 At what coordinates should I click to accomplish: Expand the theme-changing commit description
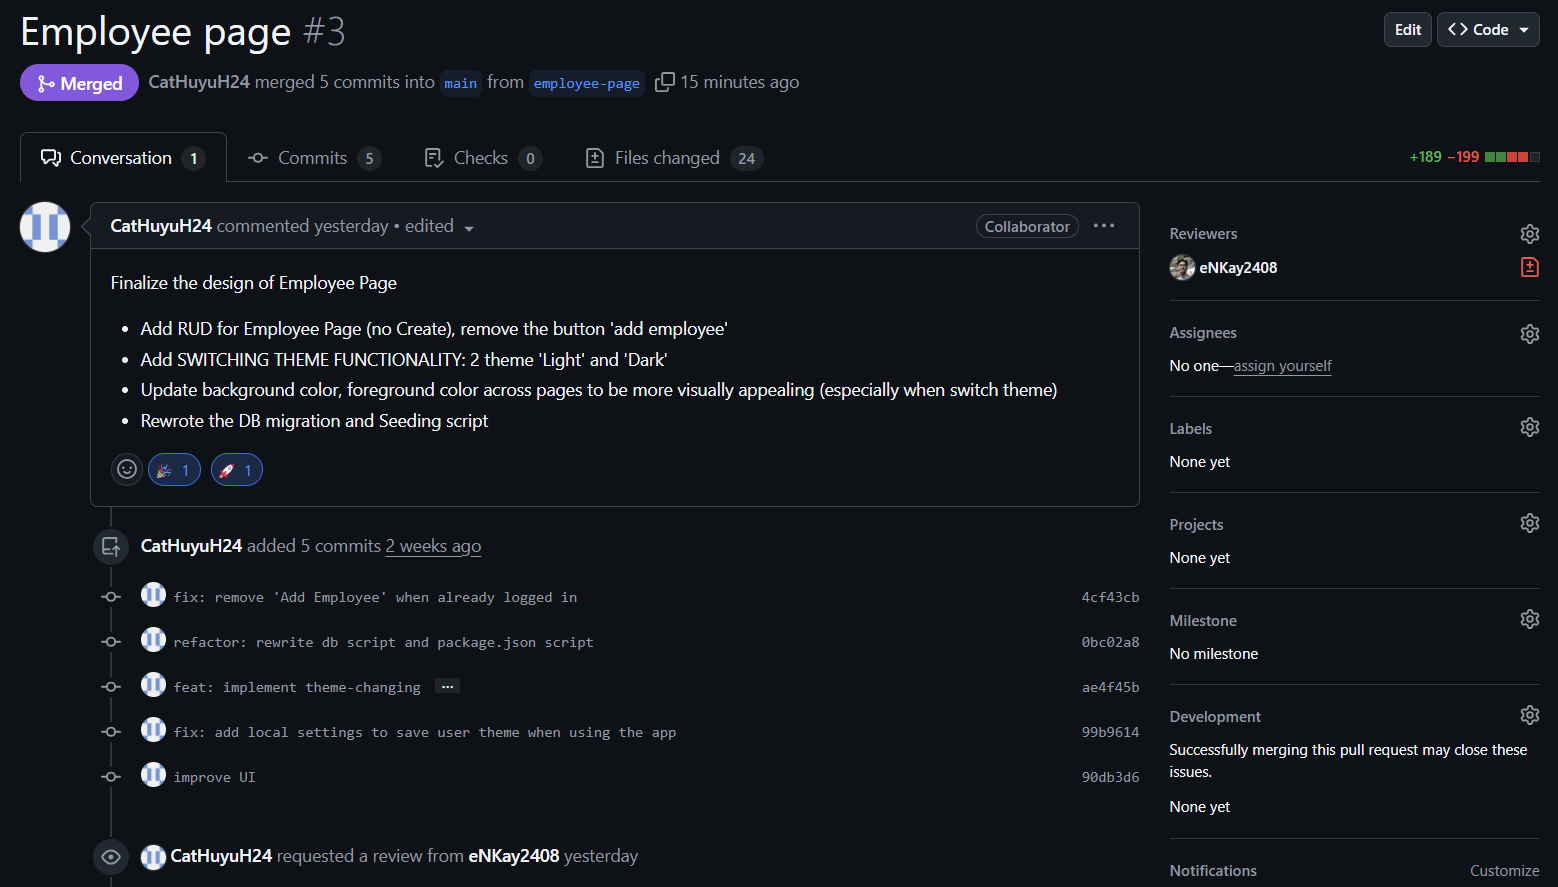[447, 686]
